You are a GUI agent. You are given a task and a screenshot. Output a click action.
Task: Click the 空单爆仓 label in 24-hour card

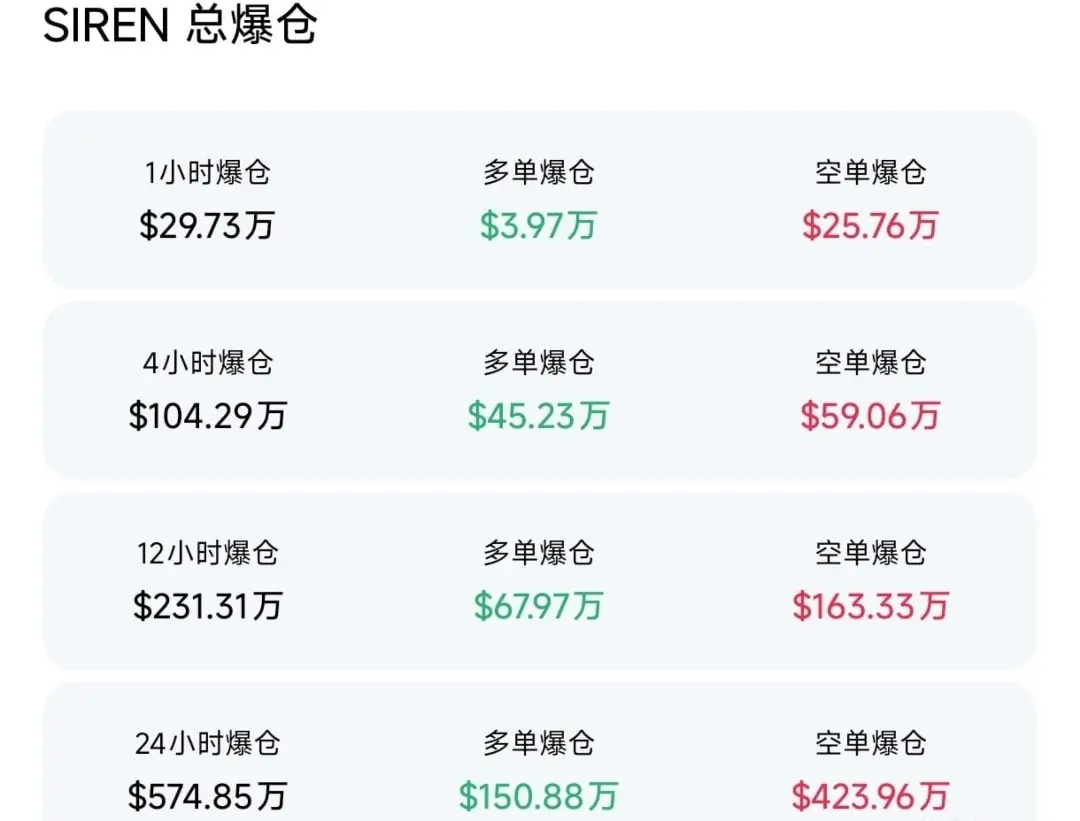(871, 743)
